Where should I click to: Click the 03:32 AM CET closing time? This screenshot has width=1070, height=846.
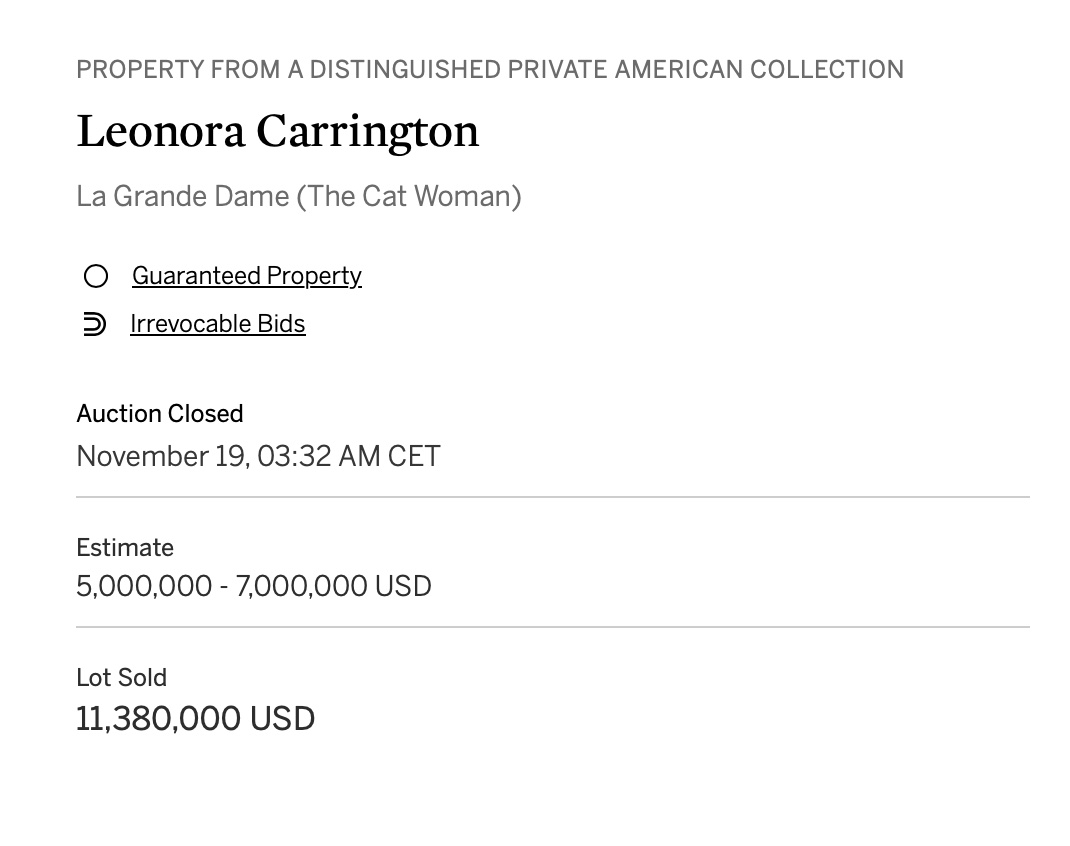pyautogui.click(x=349, y=456)
